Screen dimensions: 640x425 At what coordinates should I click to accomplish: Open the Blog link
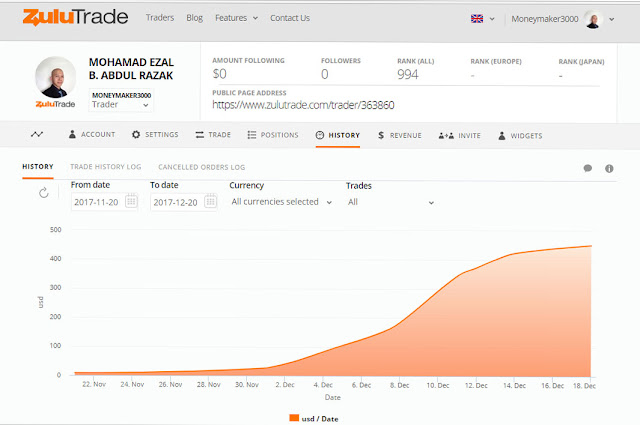coord(194,18)
